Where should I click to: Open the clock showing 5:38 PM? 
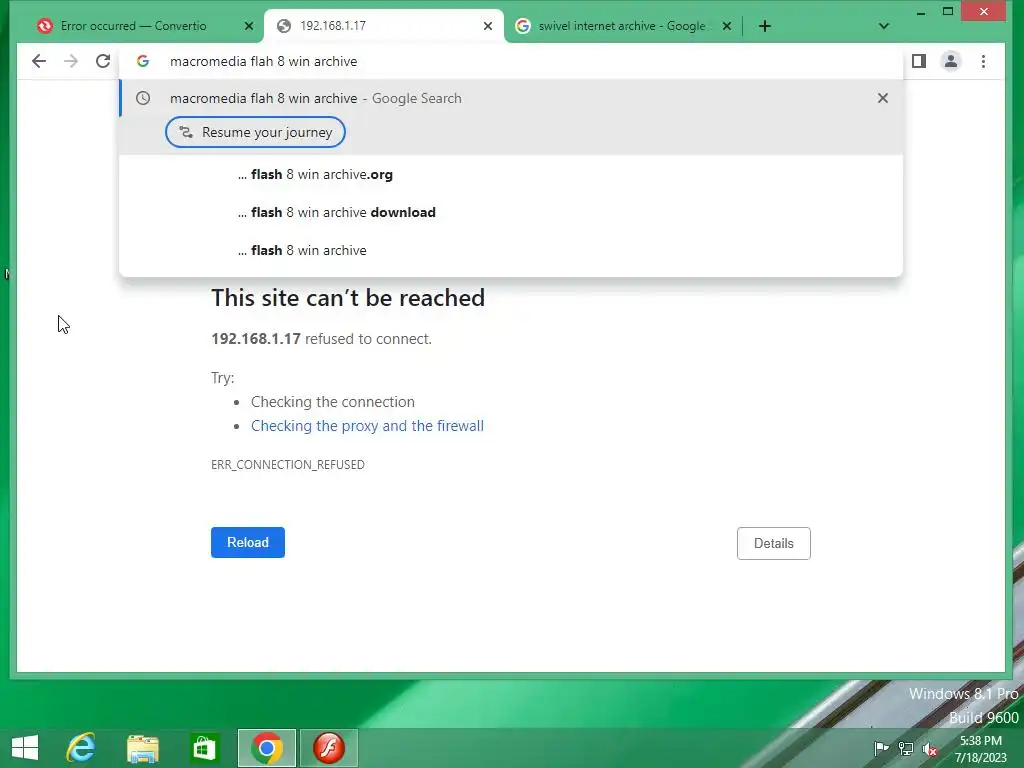980,749
